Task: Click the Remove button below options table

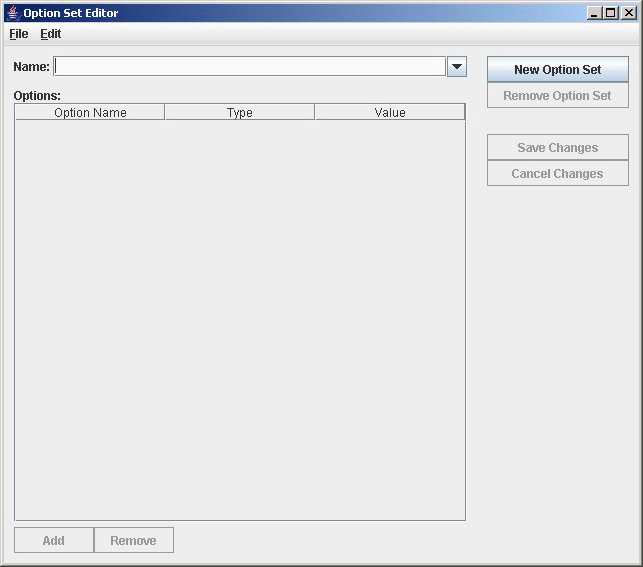Action: pyautogui.click(x=134, y=540)
